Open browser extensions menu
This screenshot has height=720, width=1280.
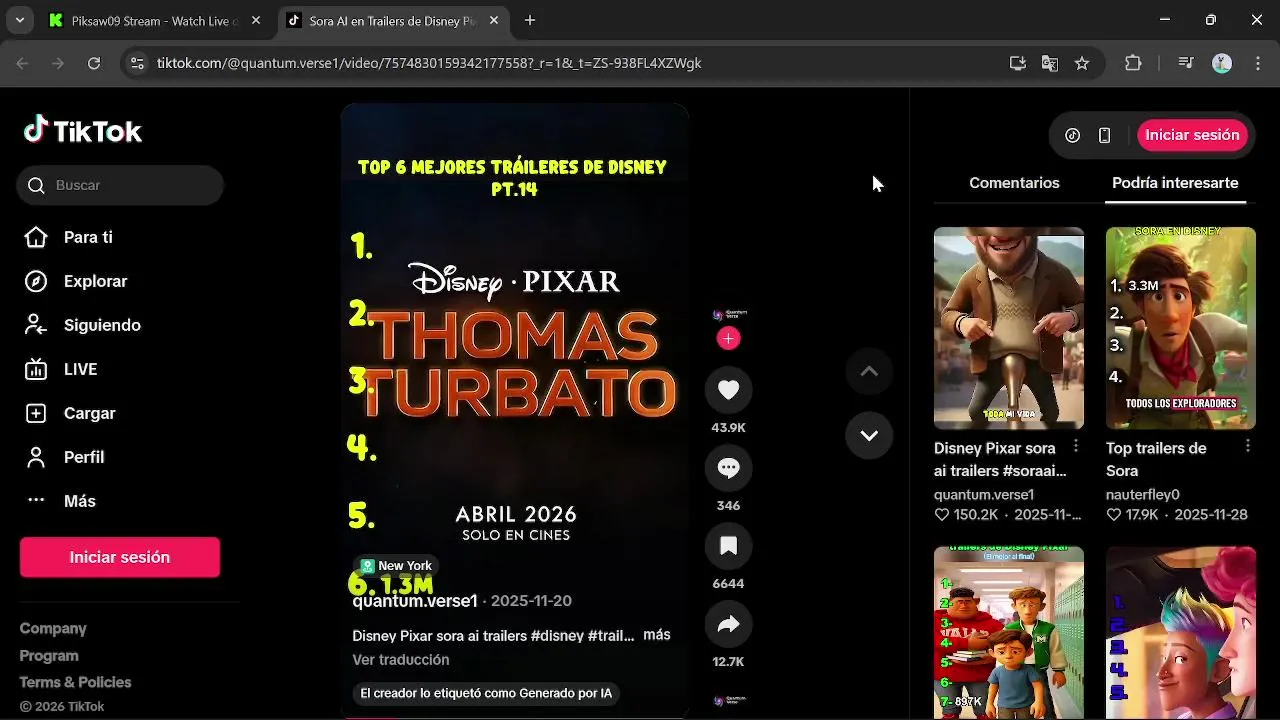click(x=1133, y=63)
